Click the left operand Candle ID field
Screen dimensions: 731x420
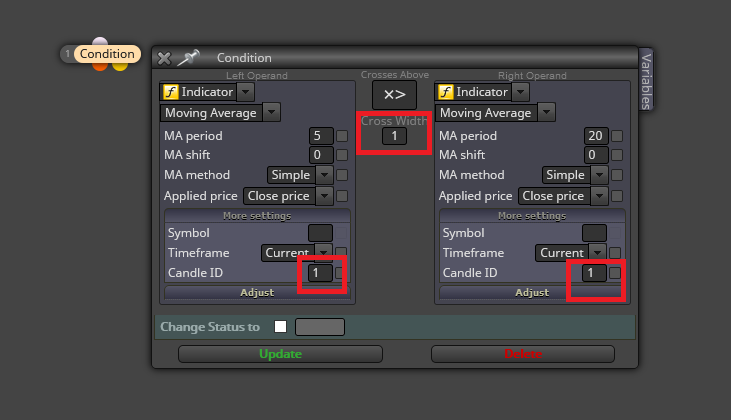(320, 273)
